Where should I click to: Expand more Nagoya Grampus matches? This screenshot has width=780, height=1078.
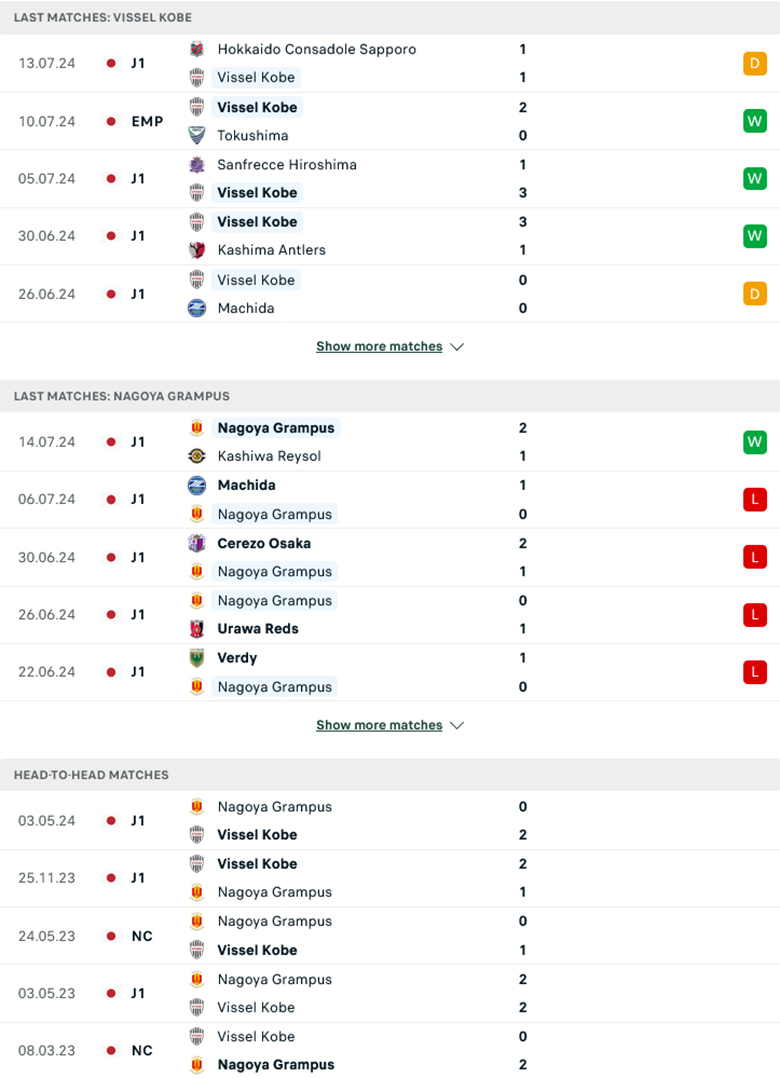coord(379,725)
